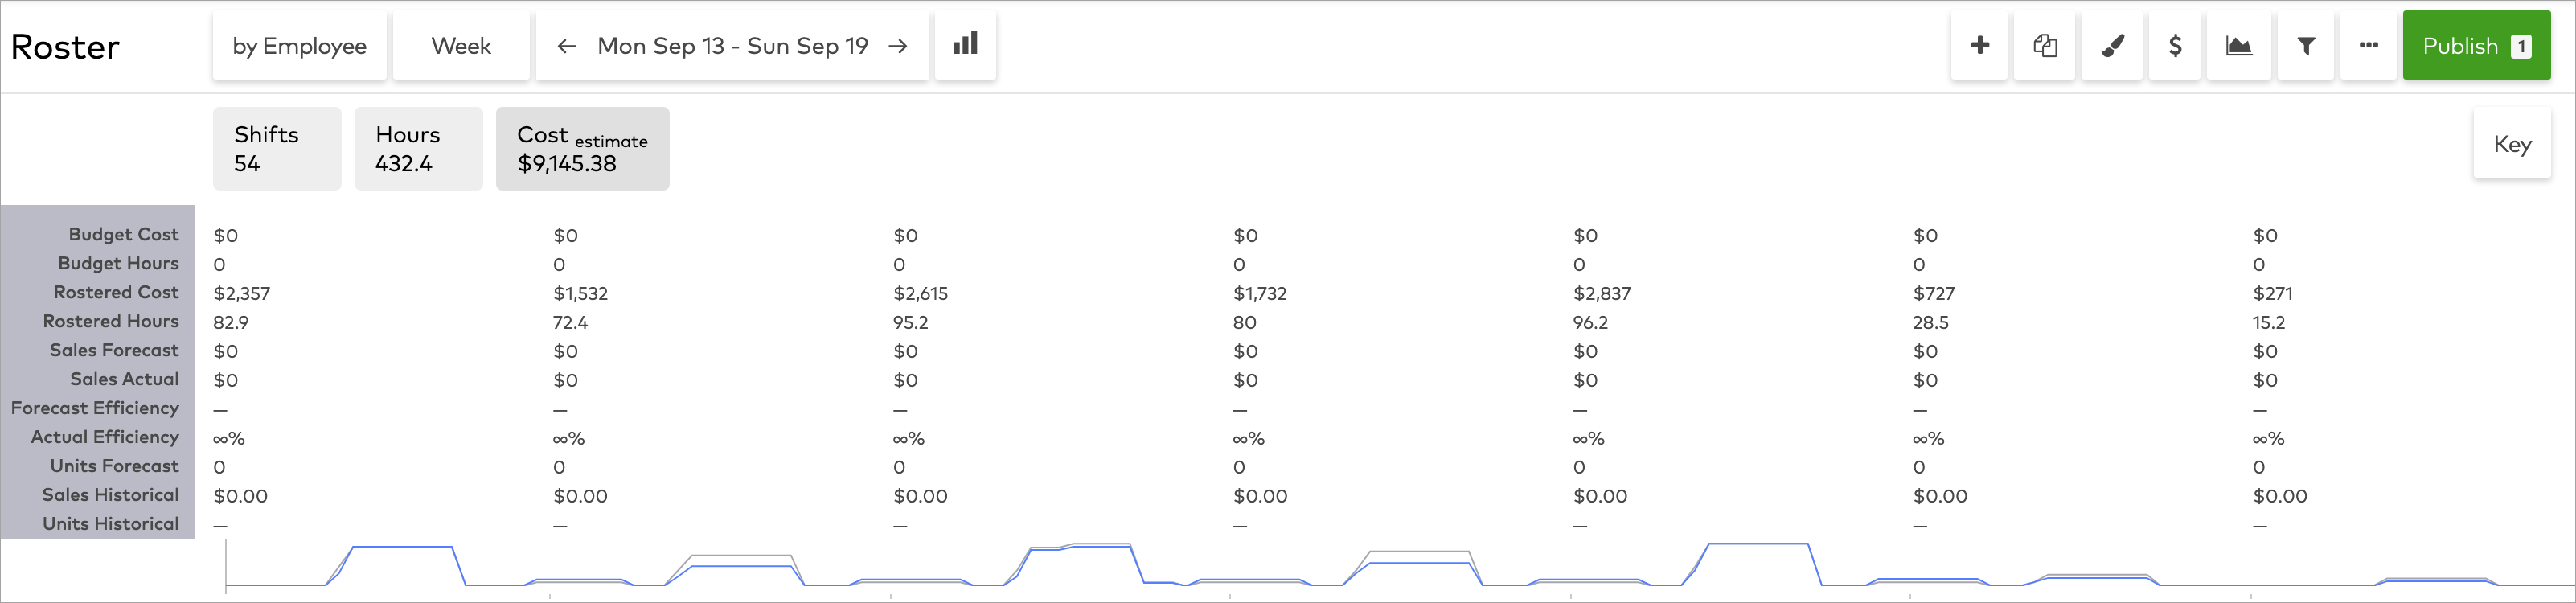Toggle the area chart graph icon
The width and height of the screenshot is (2576, 603).
[x=2239, y=46]
